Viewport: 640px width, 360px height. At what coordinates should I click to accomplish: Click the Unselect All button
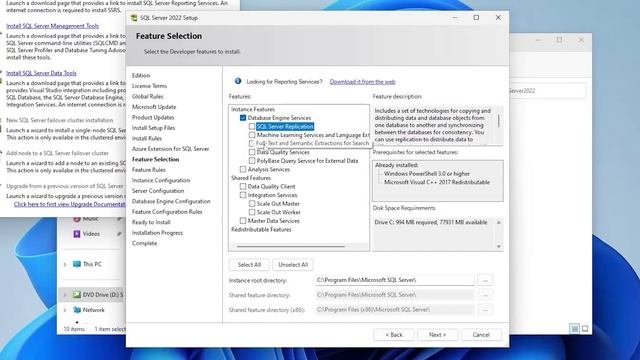point(293,264)
